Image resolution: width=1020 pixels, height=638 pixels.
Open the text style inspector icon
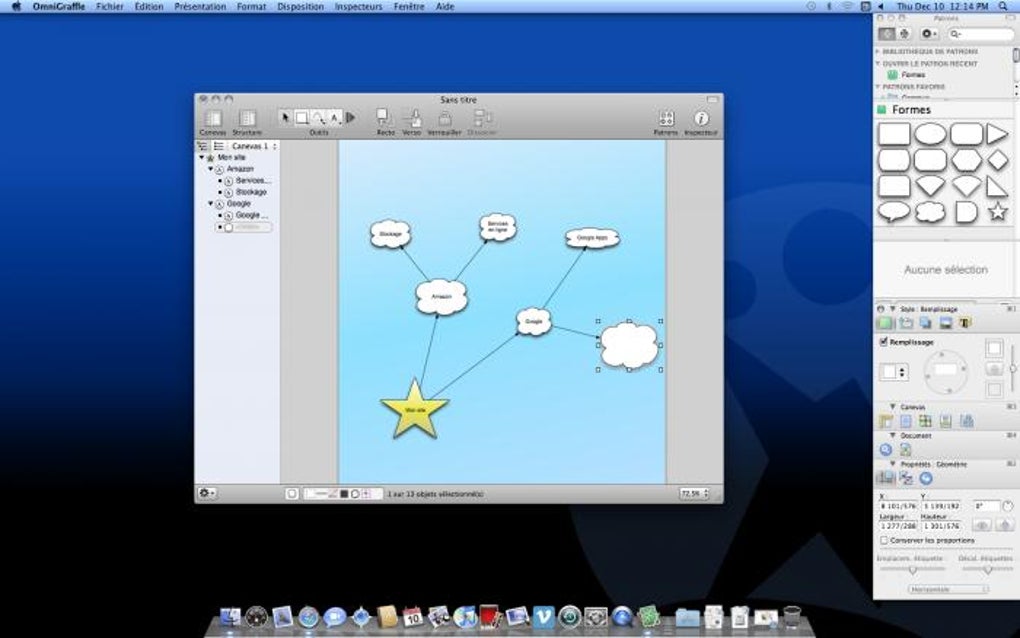coord(965,323)
